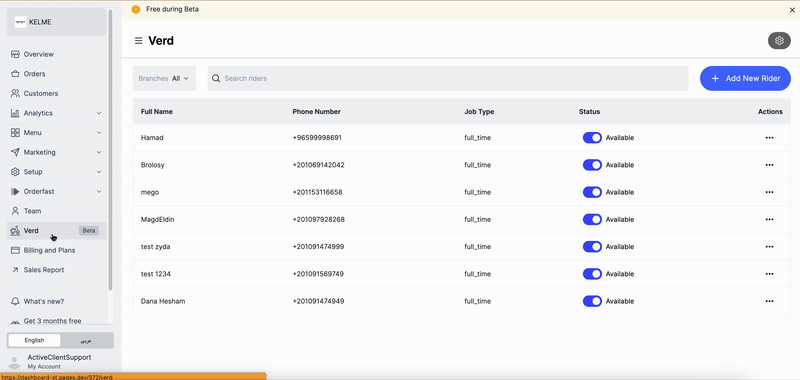The height and width of the screenshot is (380, 800).
Task: Click the Setup gear icon in sidebar
Action: (15, 172)
